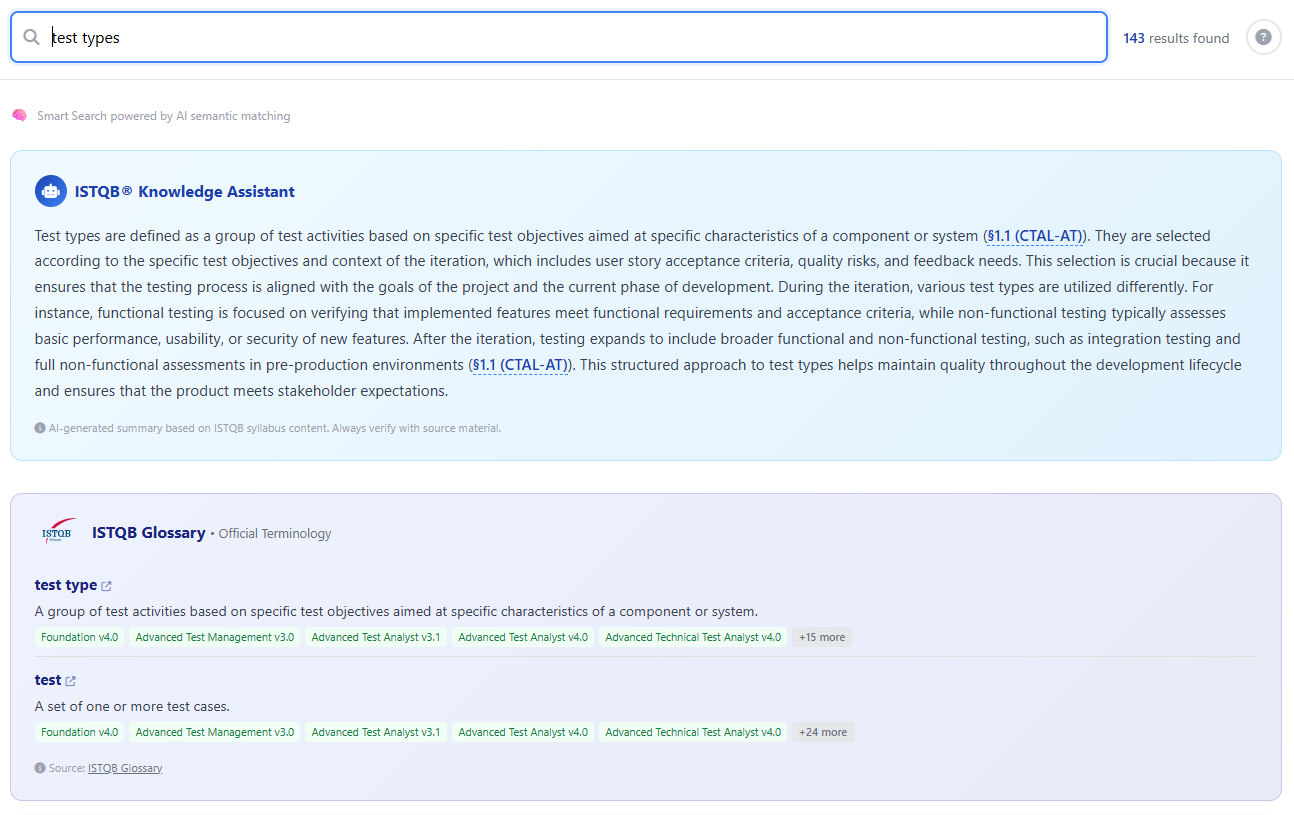The image size is (1294, 815).
Task: Click the Knowledge Assistant robot icon
Action: (x=51, y=191)
